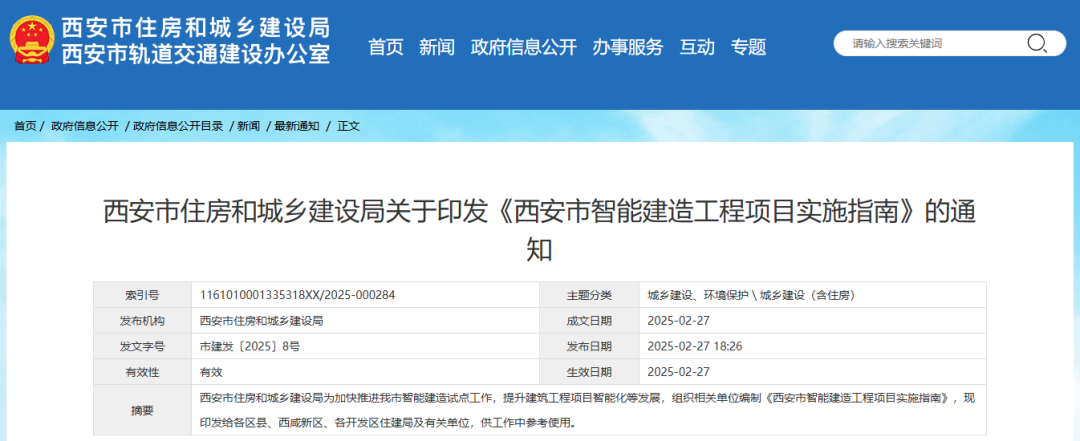Click the search magnifier icon
Viewport: 1080px width, 441px height.
pyautogui.click(x=1037, y=43)
